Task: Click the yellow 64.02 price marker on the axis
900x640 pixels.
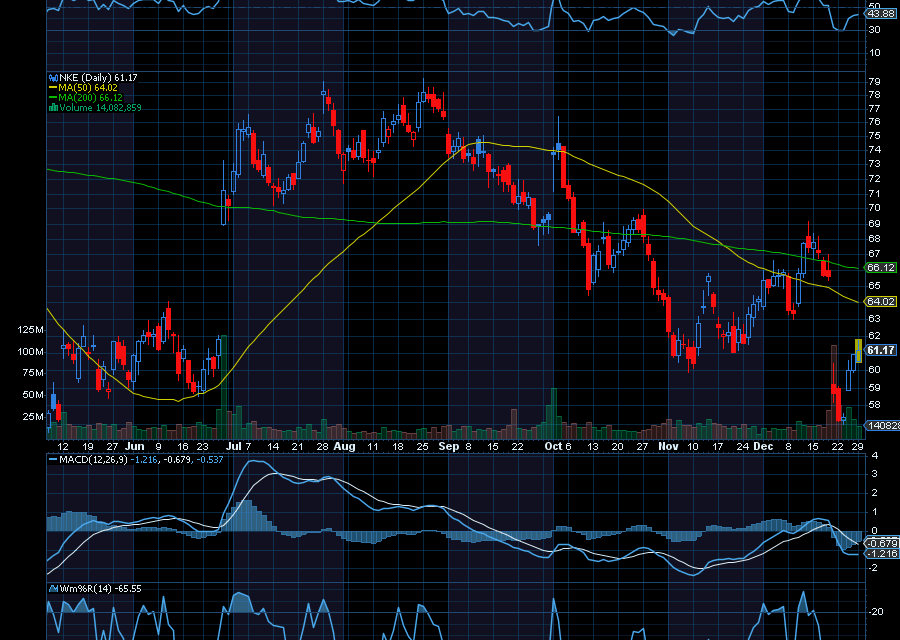Action: 879,300
